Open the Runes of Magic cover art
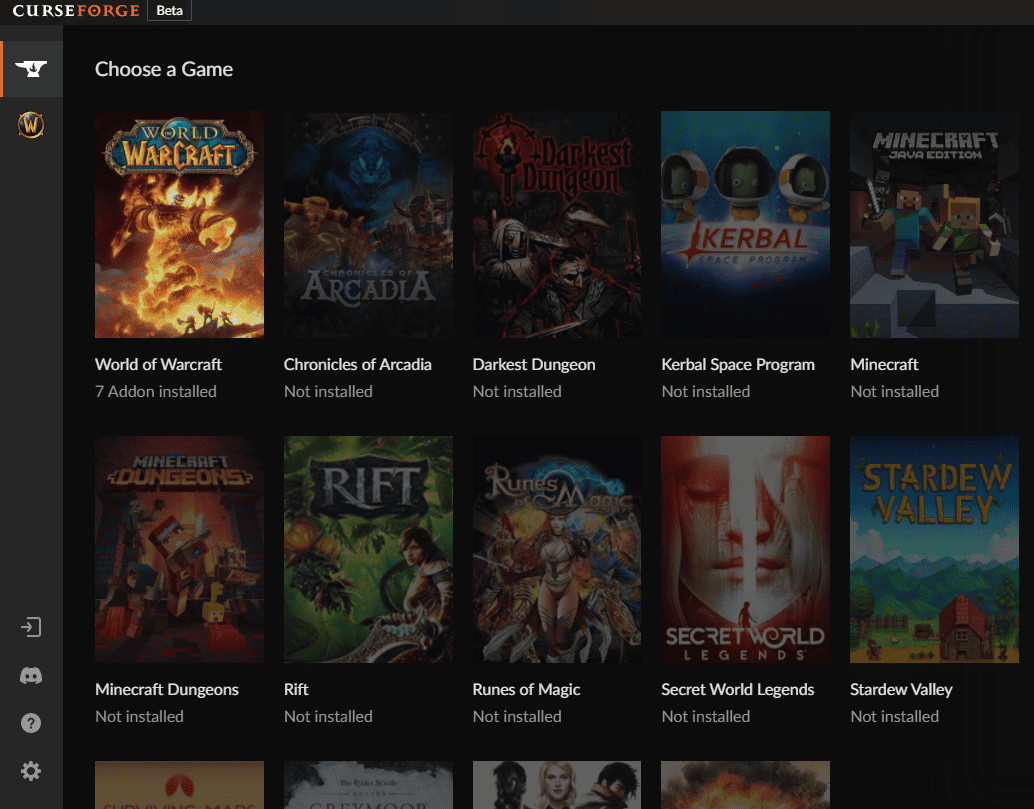This screenshot has width=1034, height=809. coord(557,549)
